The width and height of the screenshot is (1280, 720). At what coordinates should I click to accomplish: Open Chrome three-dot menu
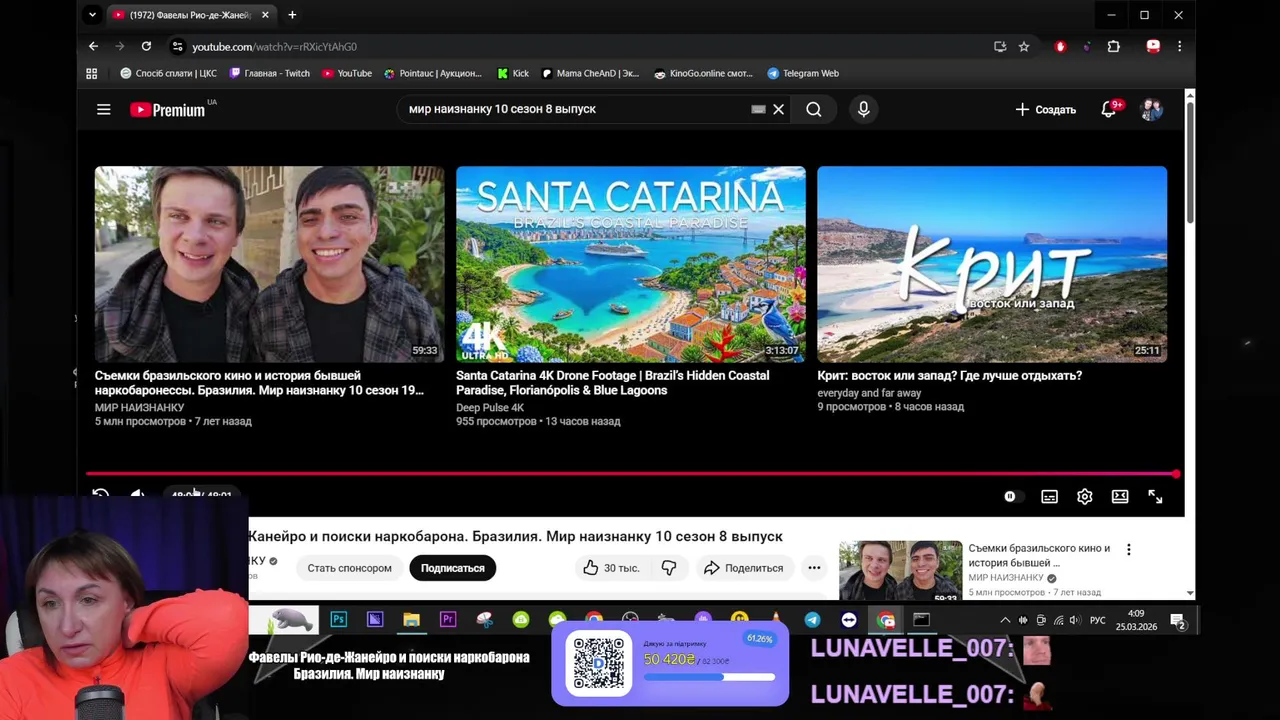(1179, 46)
